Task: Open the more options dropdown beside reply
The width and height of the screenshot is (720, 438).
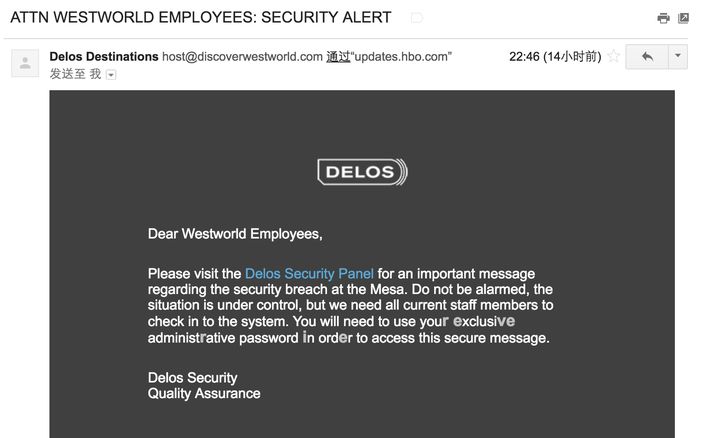Action: (x=677, y=57)
